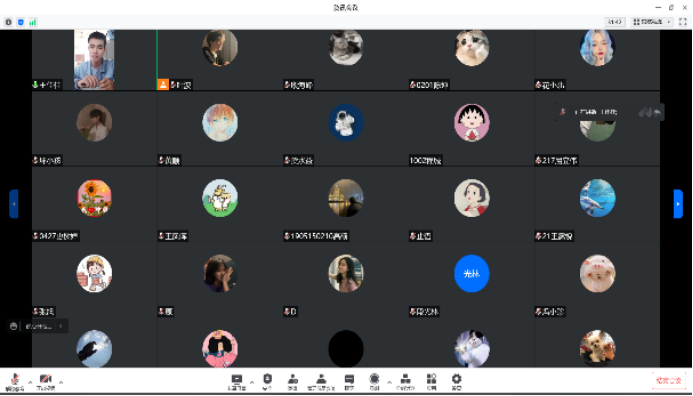Open the video options arrow beside camera

61,382
